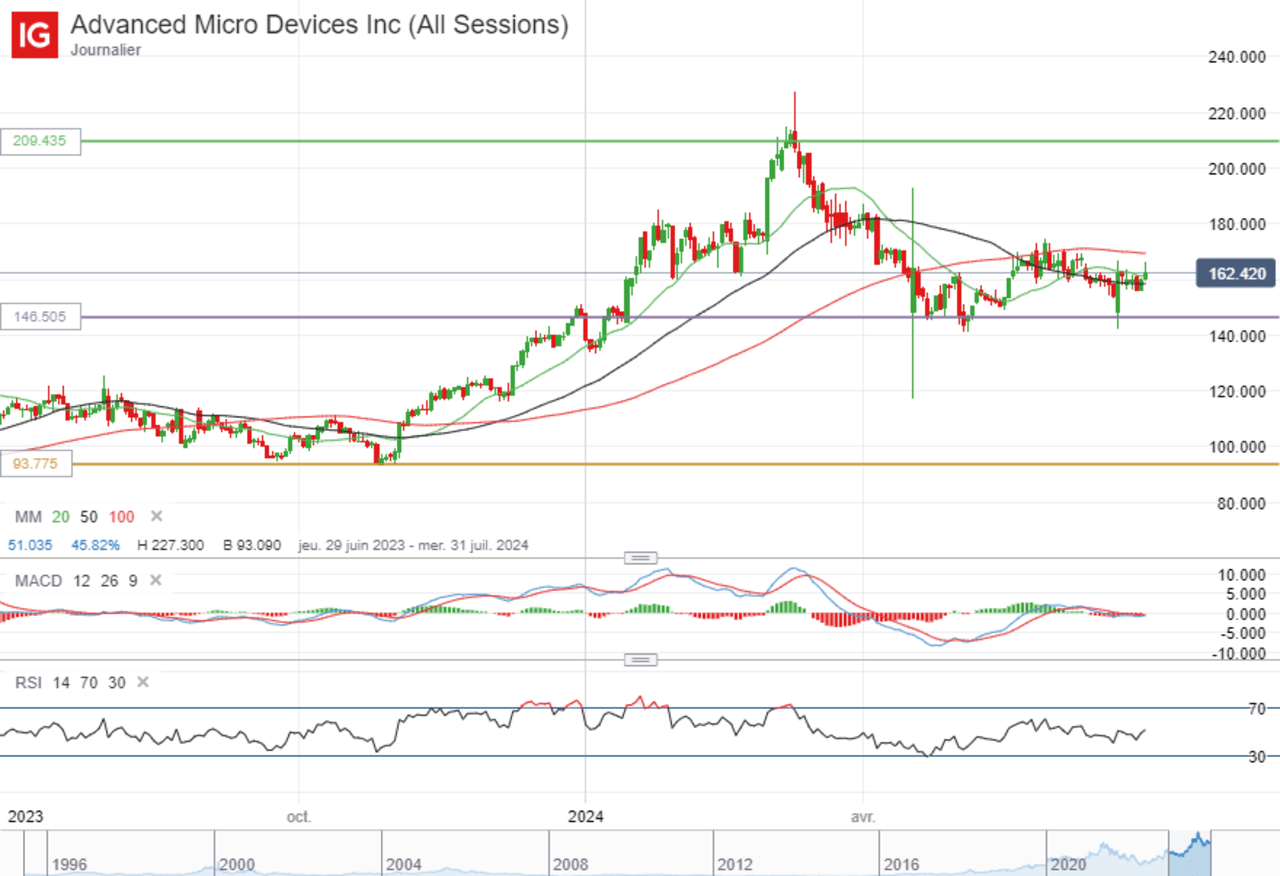Click the MM 50 period value

pos(90,516)
